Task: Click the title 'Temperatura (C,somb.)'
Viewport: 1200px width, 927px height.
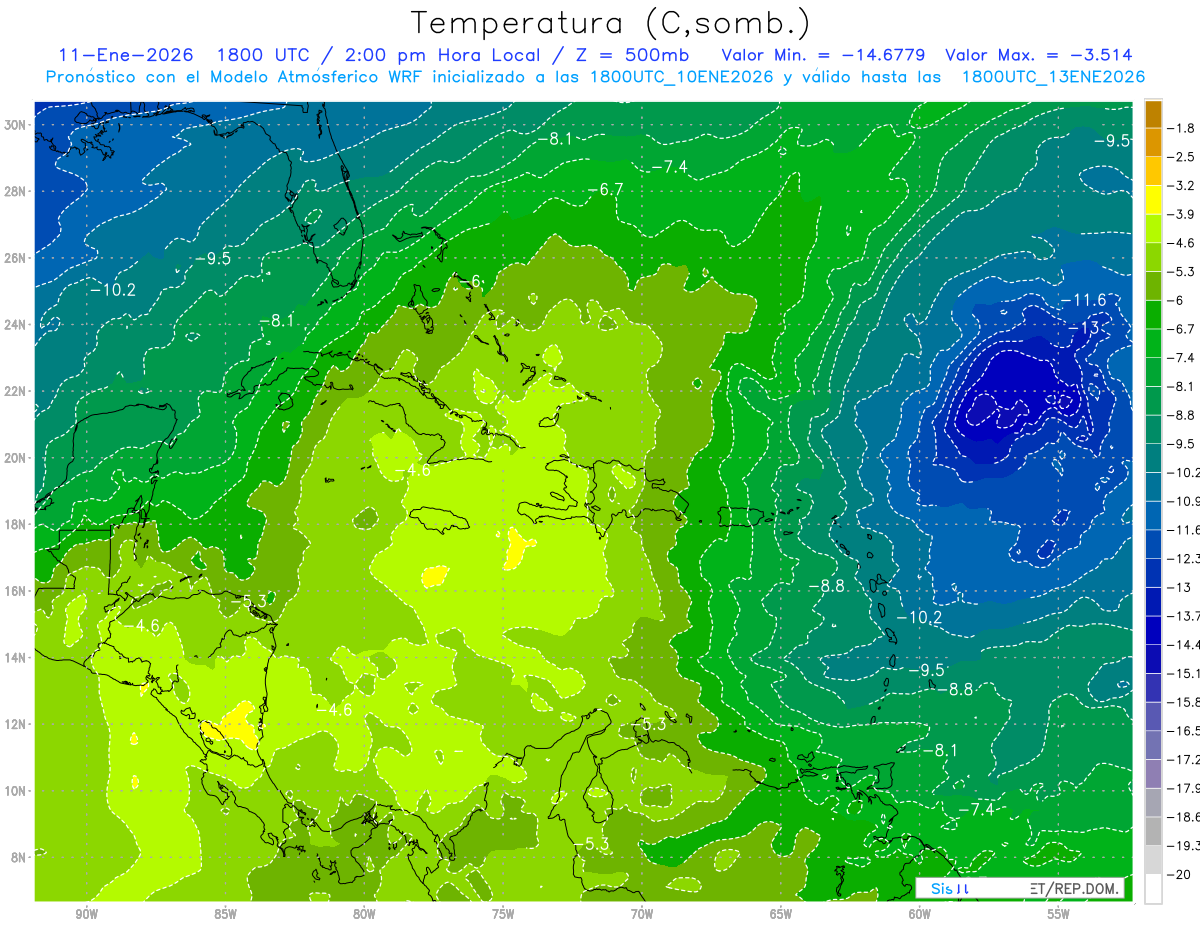Action: click(611, 23)
